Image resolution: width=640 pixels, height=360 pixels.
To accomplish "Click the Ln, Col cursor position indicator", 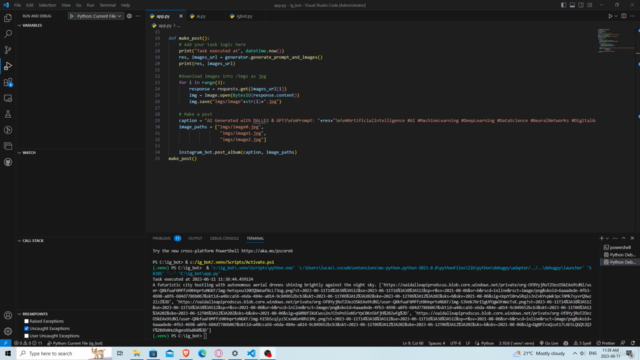I will (413, 343).
